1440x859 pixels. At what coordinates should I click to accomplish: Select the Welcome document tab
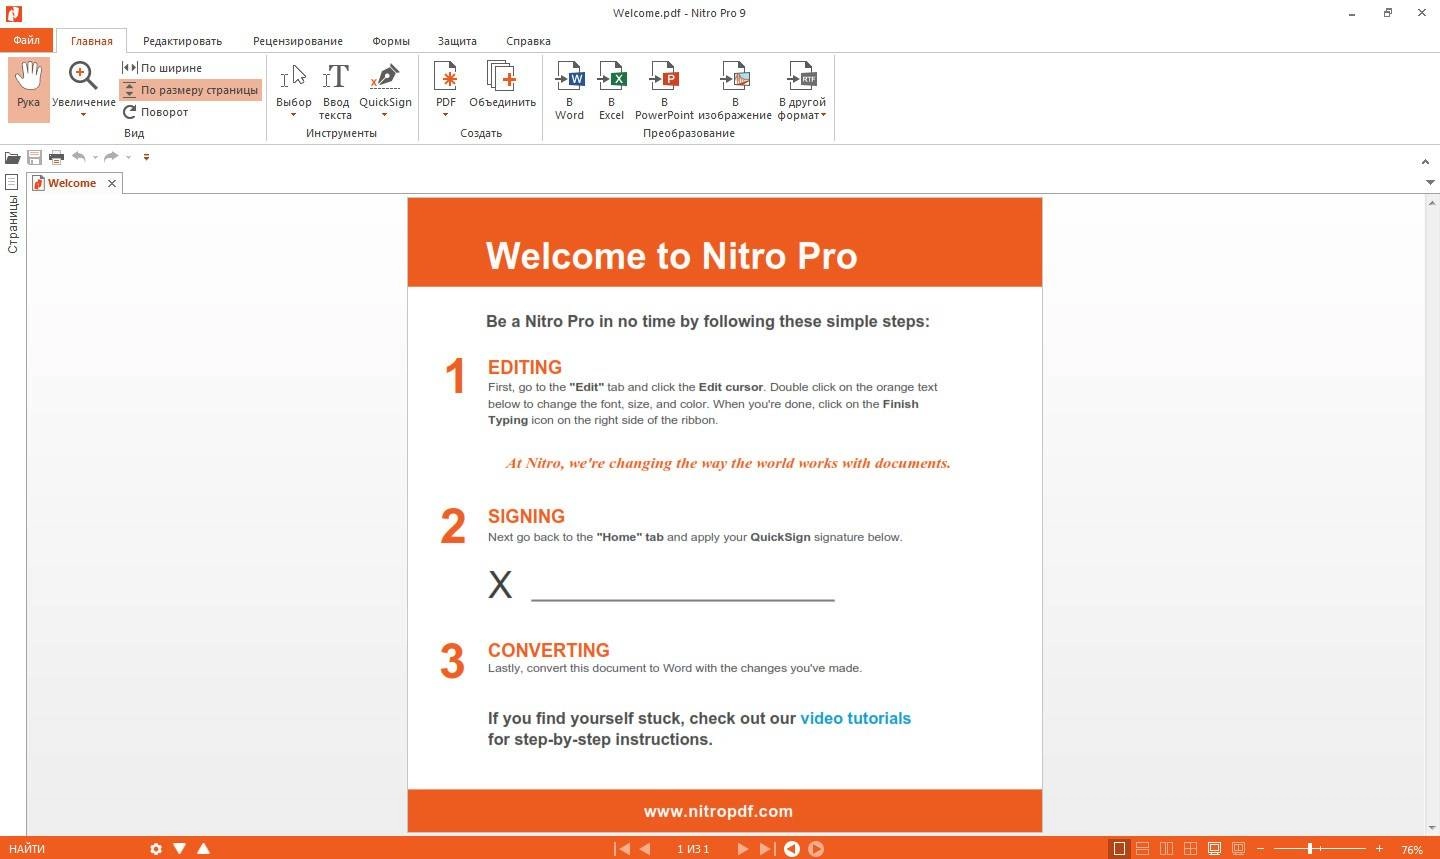pos(72,183)
